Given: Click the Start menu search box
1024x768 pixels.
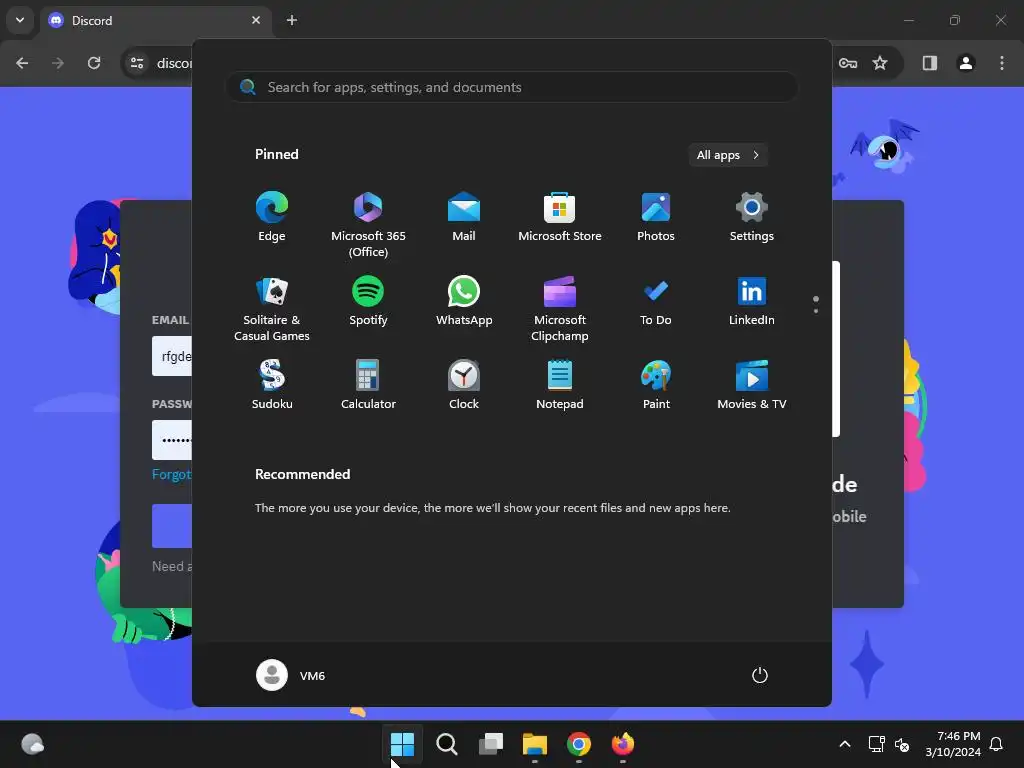Looking at the screenshot, I should coord(512,87).
